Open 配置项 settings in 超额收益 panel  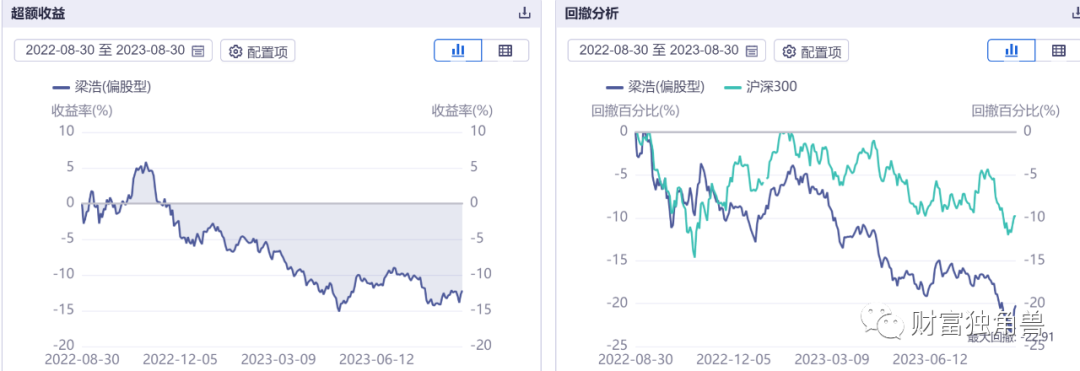pos(258,51)
